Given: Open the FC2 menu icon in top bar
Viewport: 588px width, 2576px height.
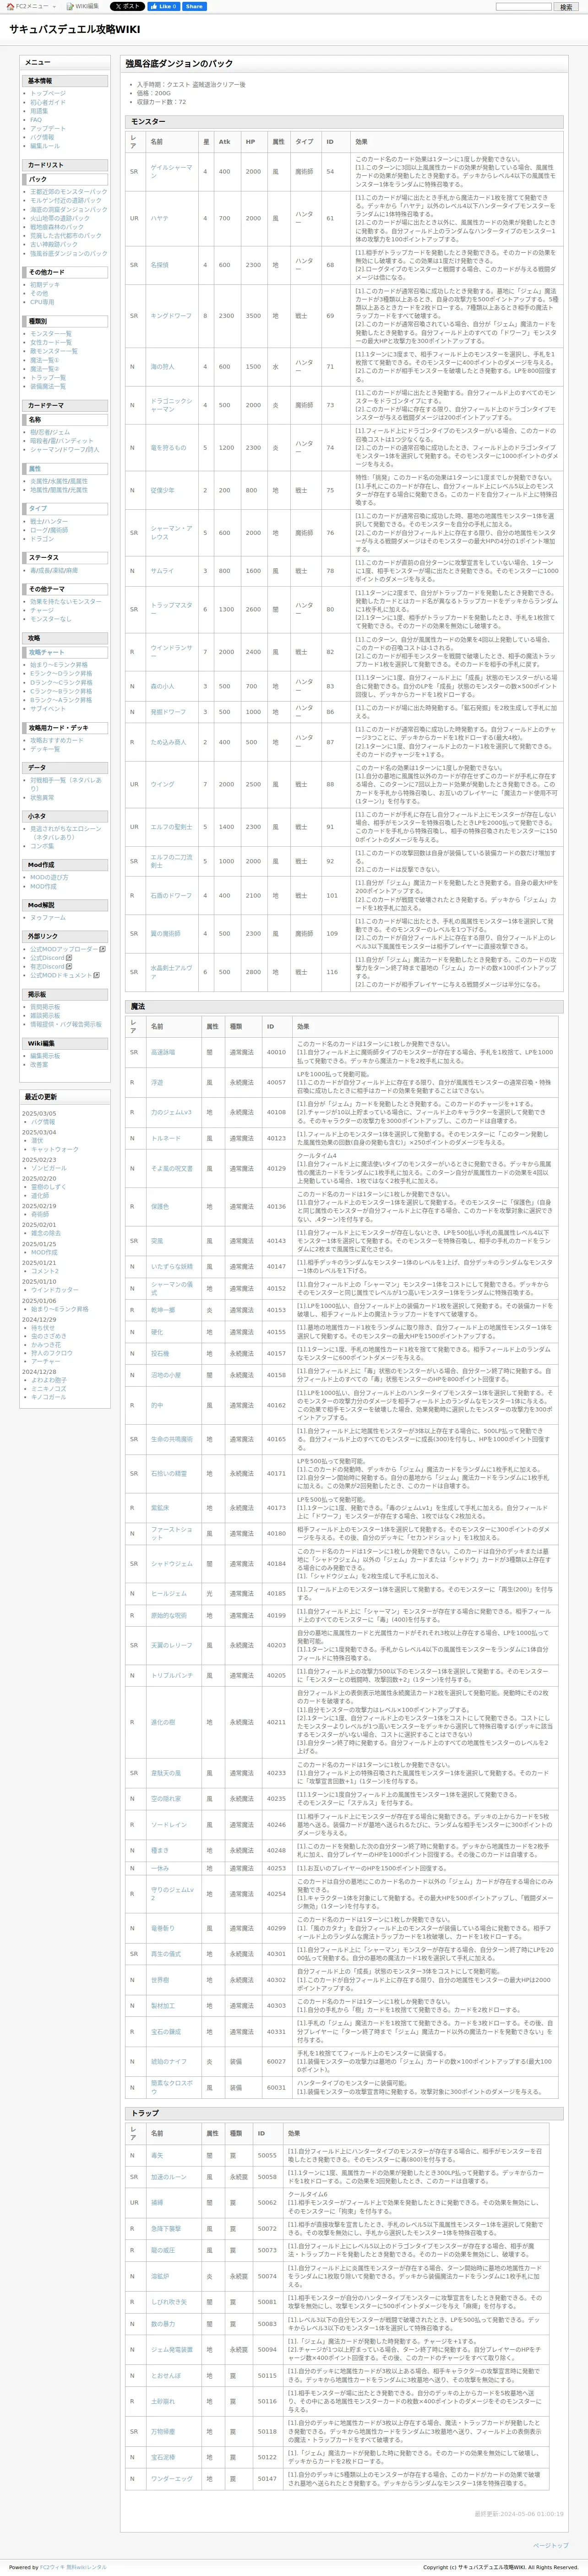Looking at the screenshot, I should pyautogui.click(x=9, y=6).
